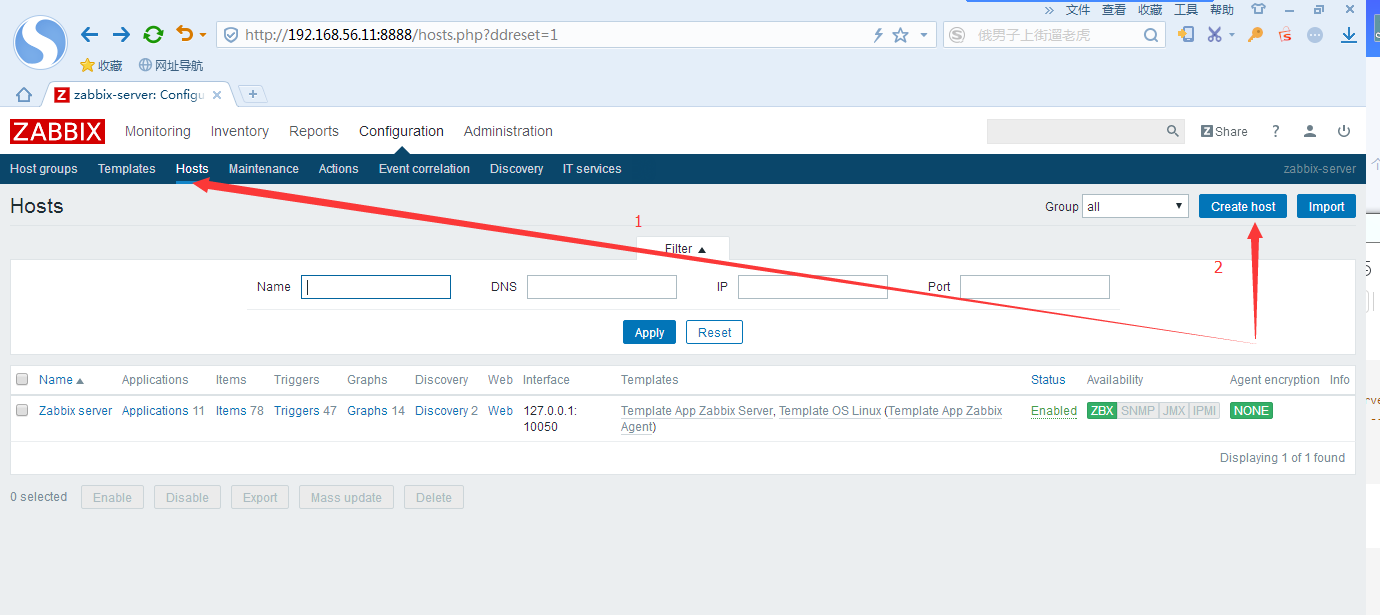Open the Monitoring menu
Viewport: 1380px width, 615px height.
tap(157, 131)
